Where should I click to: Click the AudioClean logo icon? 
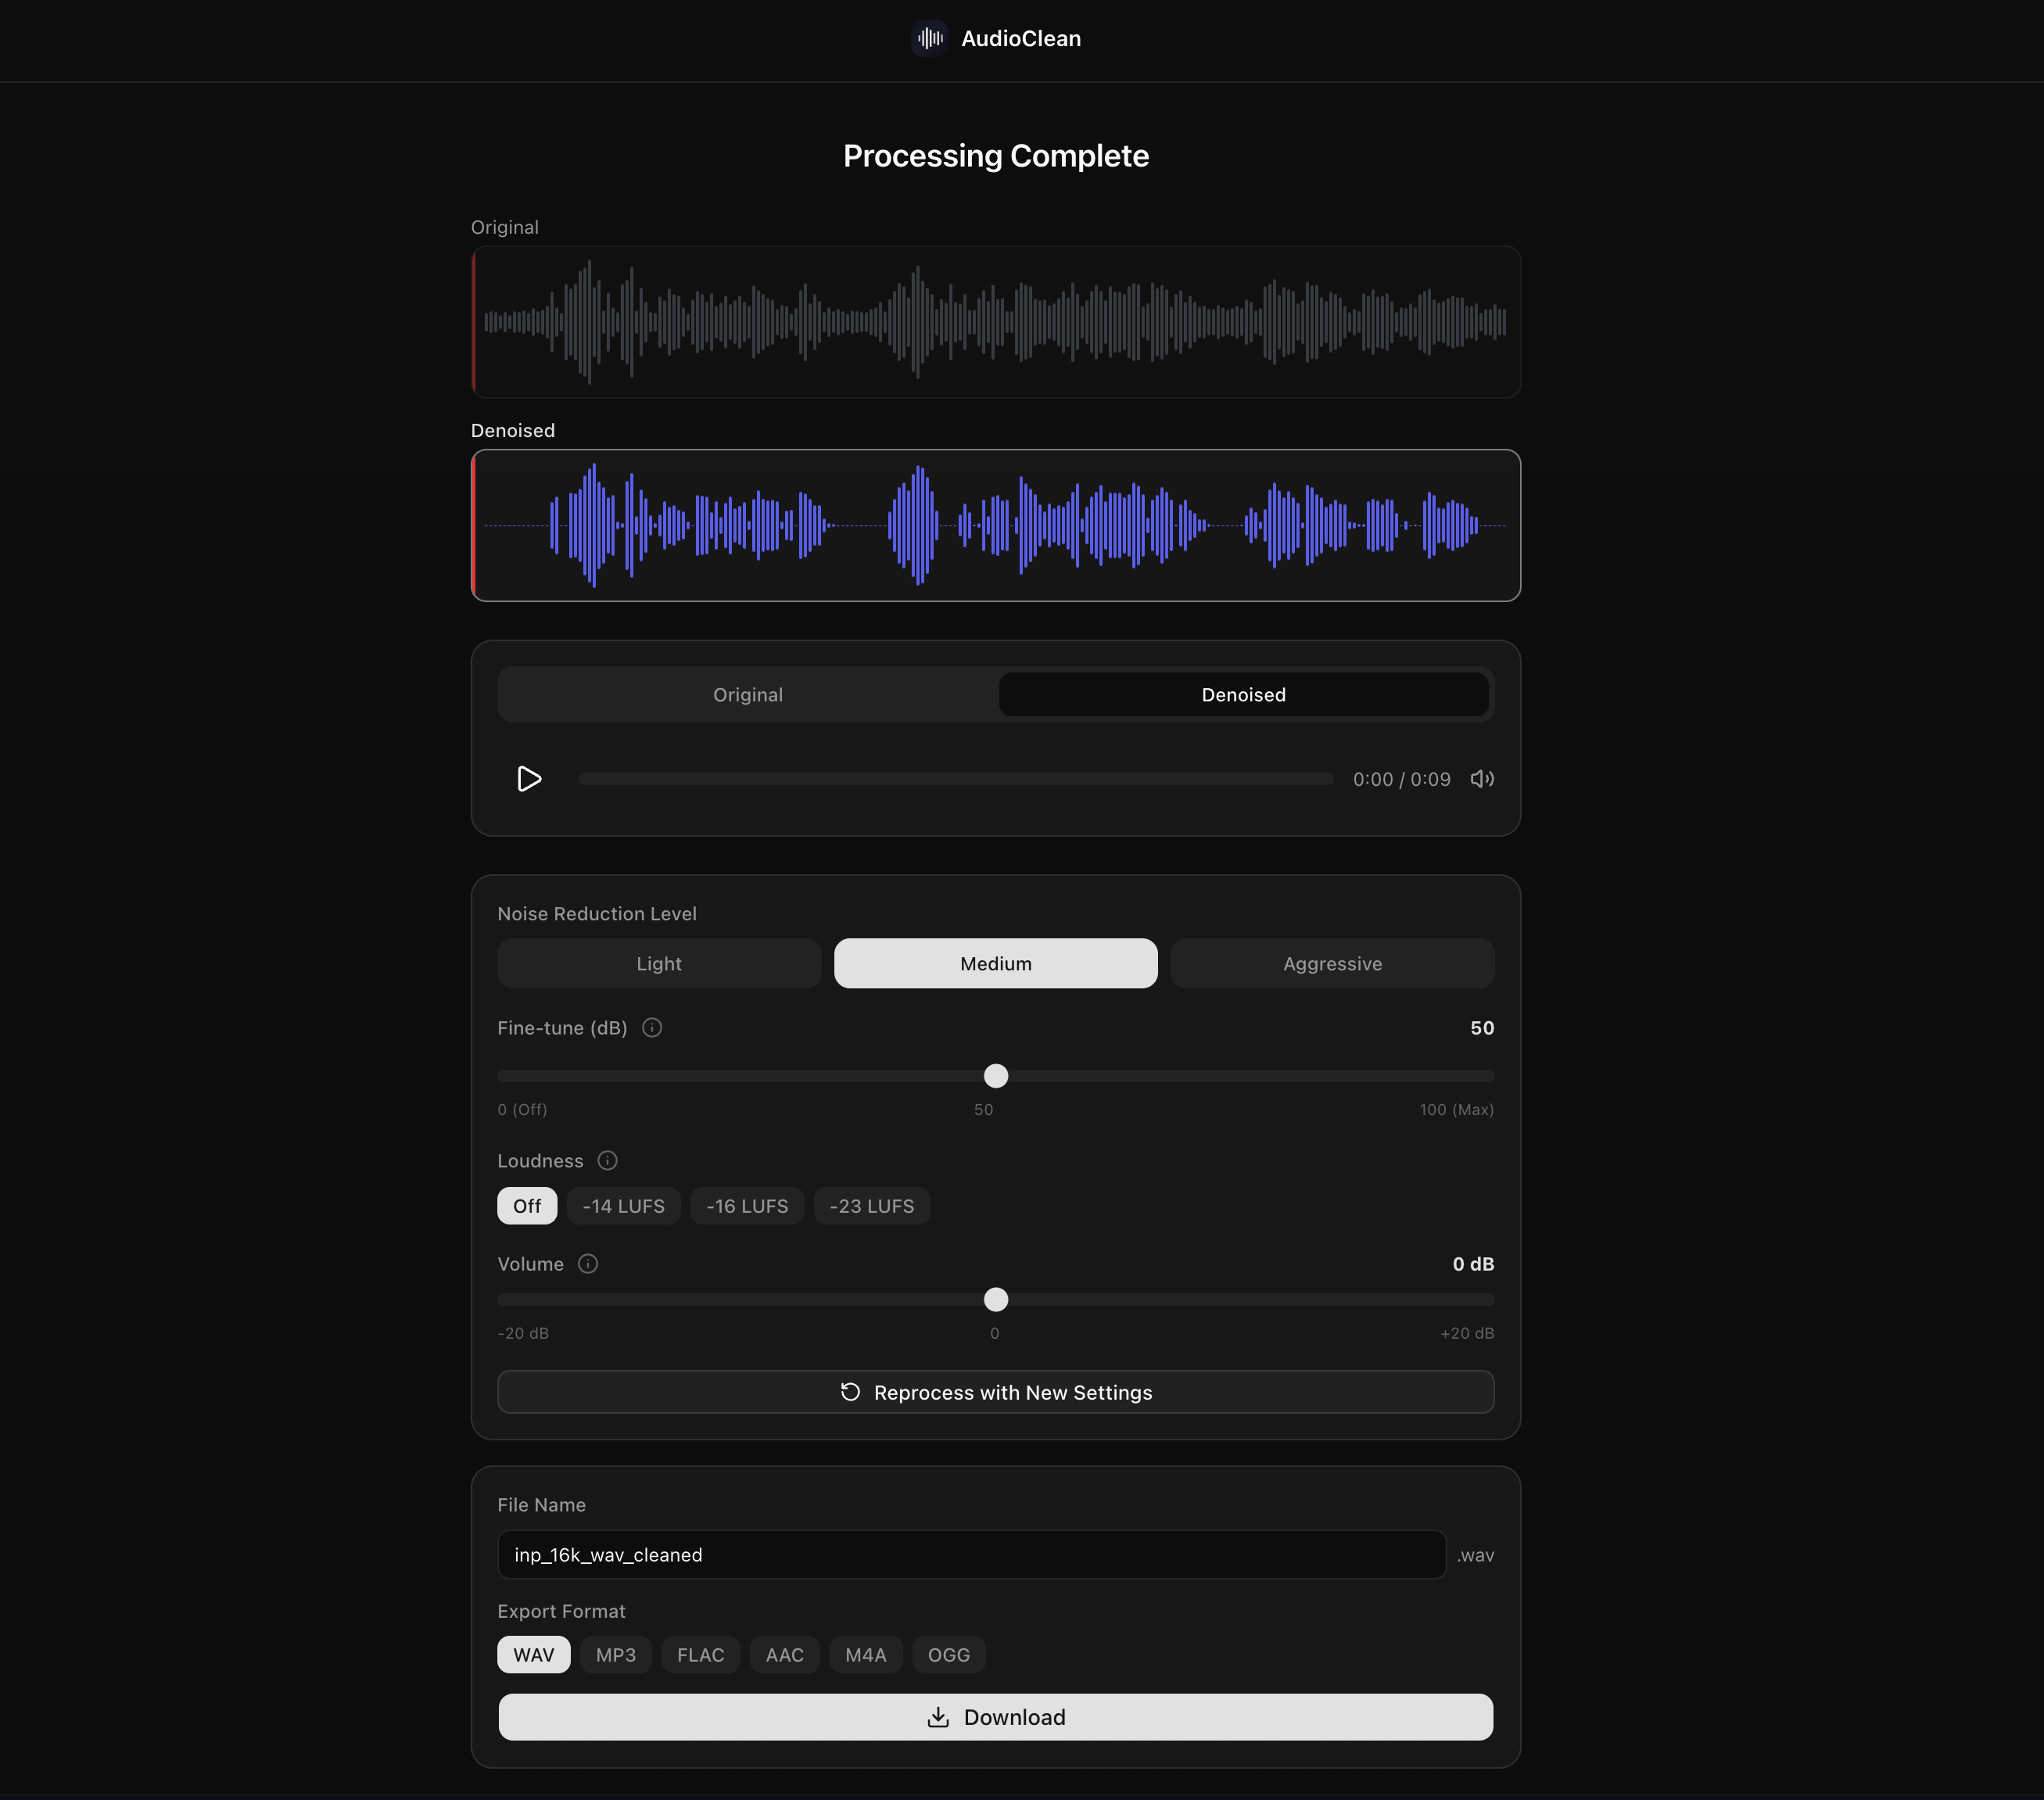[x=928, y=38]
